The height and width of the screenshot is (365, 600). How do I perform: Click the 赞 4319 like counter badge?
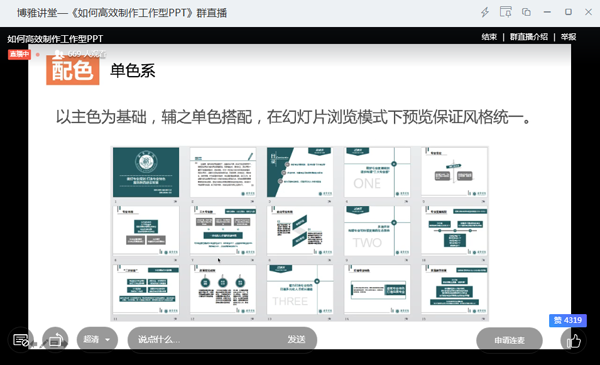click(568, 320)
